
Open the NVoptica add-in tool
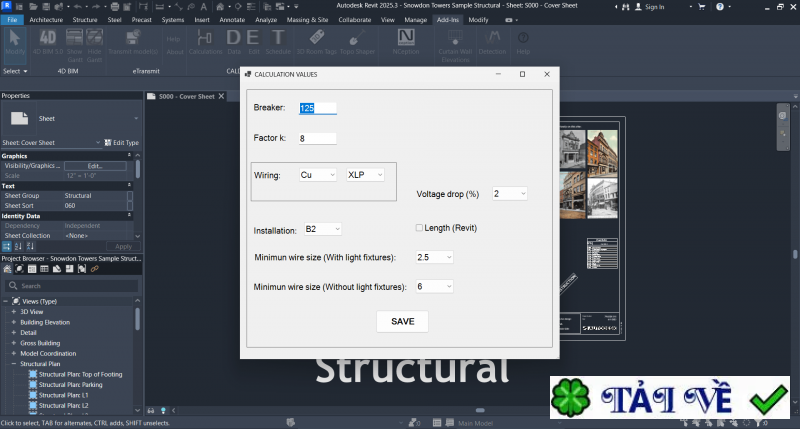407,42
